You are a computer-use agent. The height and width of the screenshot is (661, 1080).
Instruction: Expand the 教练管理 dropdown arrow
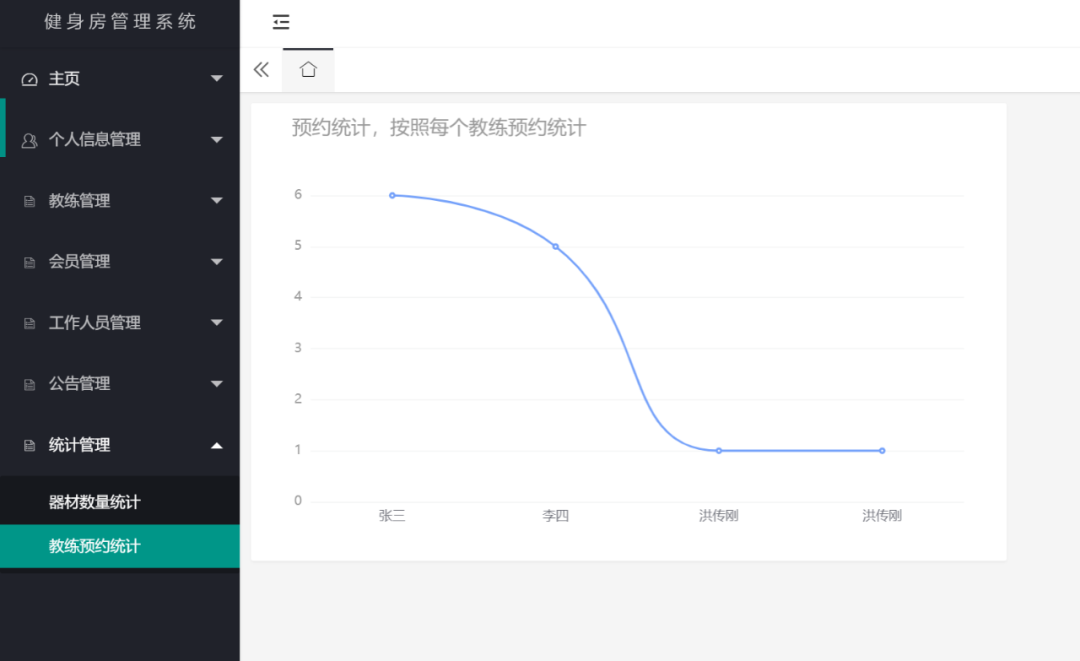[217, 201]
